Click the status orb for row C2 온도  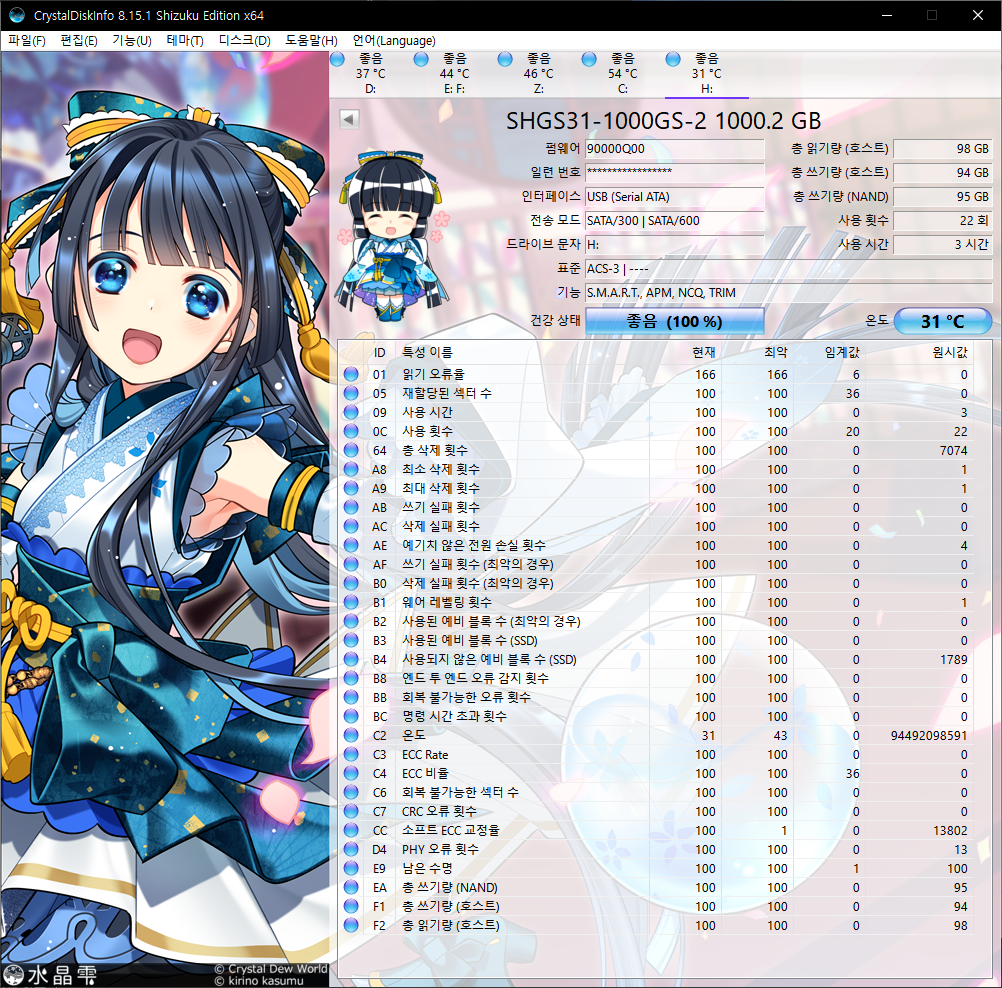coord(351,736)
